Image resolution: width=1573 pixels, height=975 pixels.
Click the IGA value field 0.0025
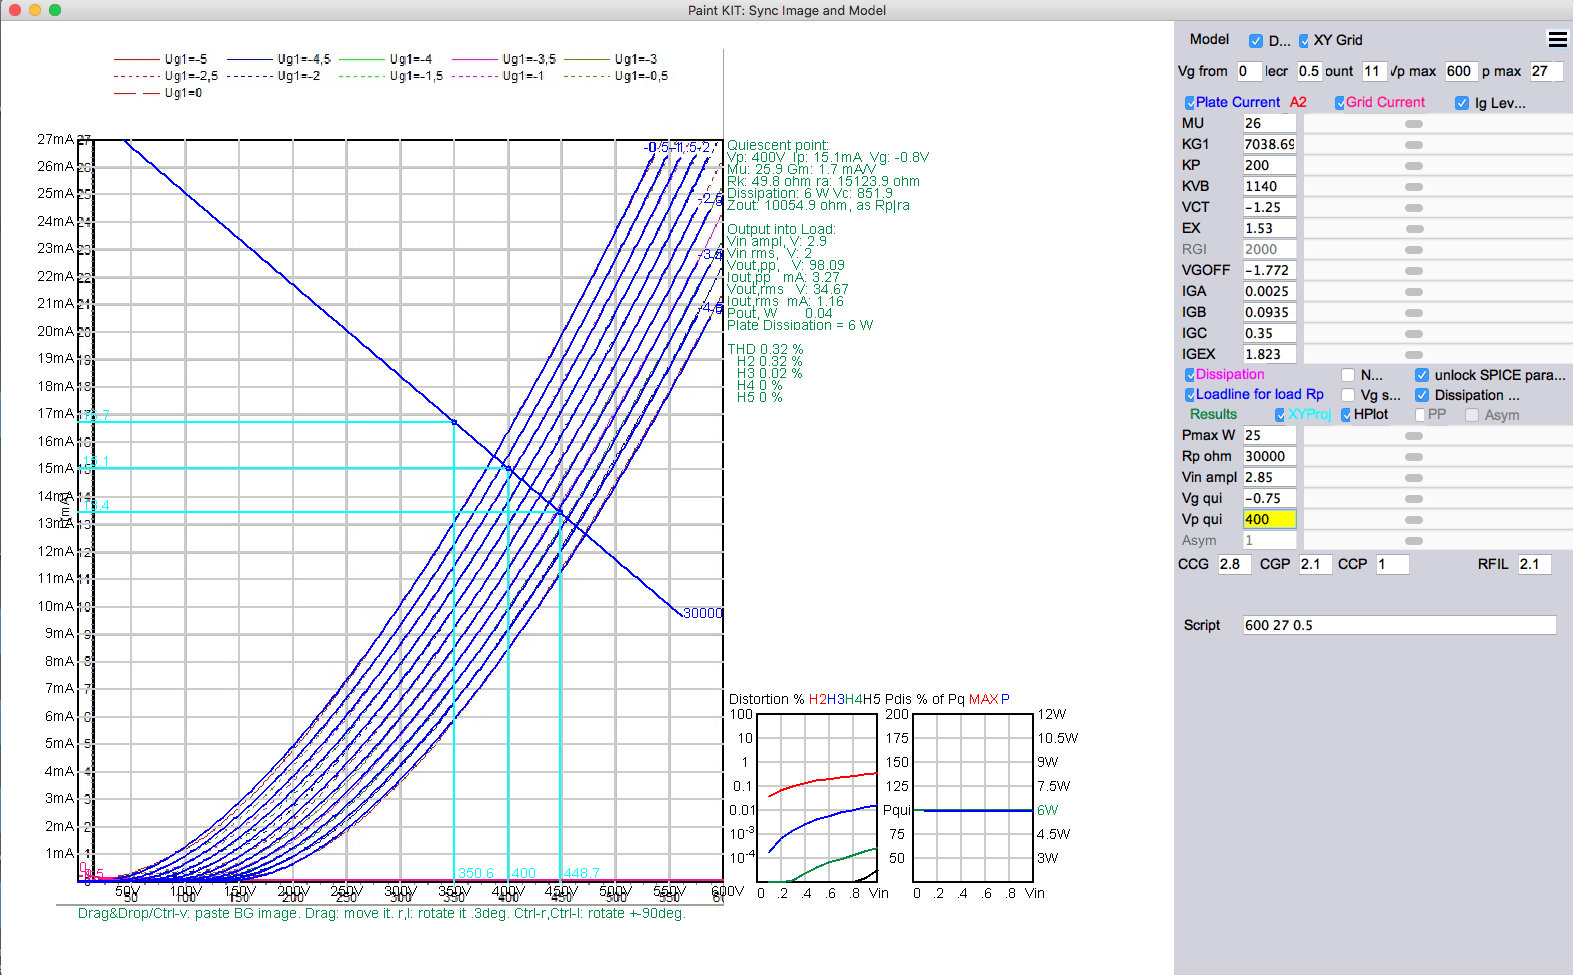(x=1269, y=291)
